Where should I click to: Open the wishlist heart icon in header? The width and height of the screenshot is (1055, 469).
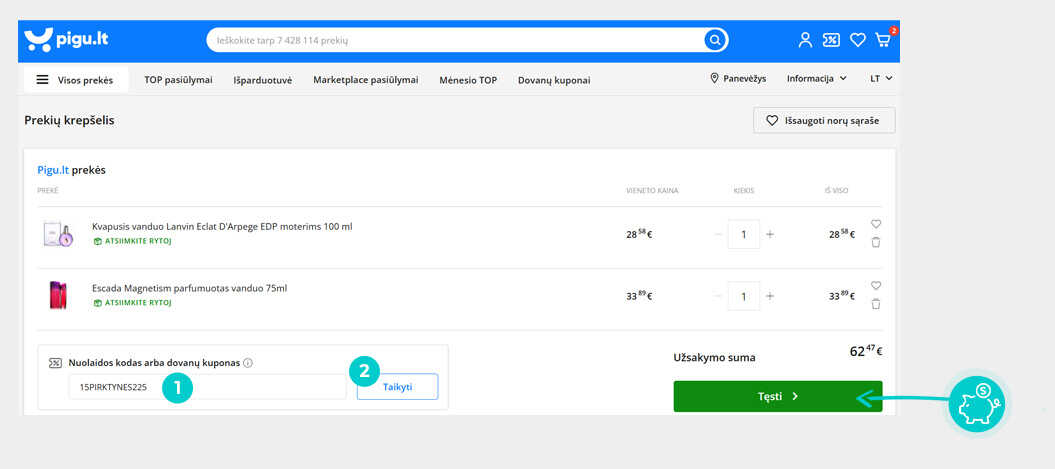point(857,40)
